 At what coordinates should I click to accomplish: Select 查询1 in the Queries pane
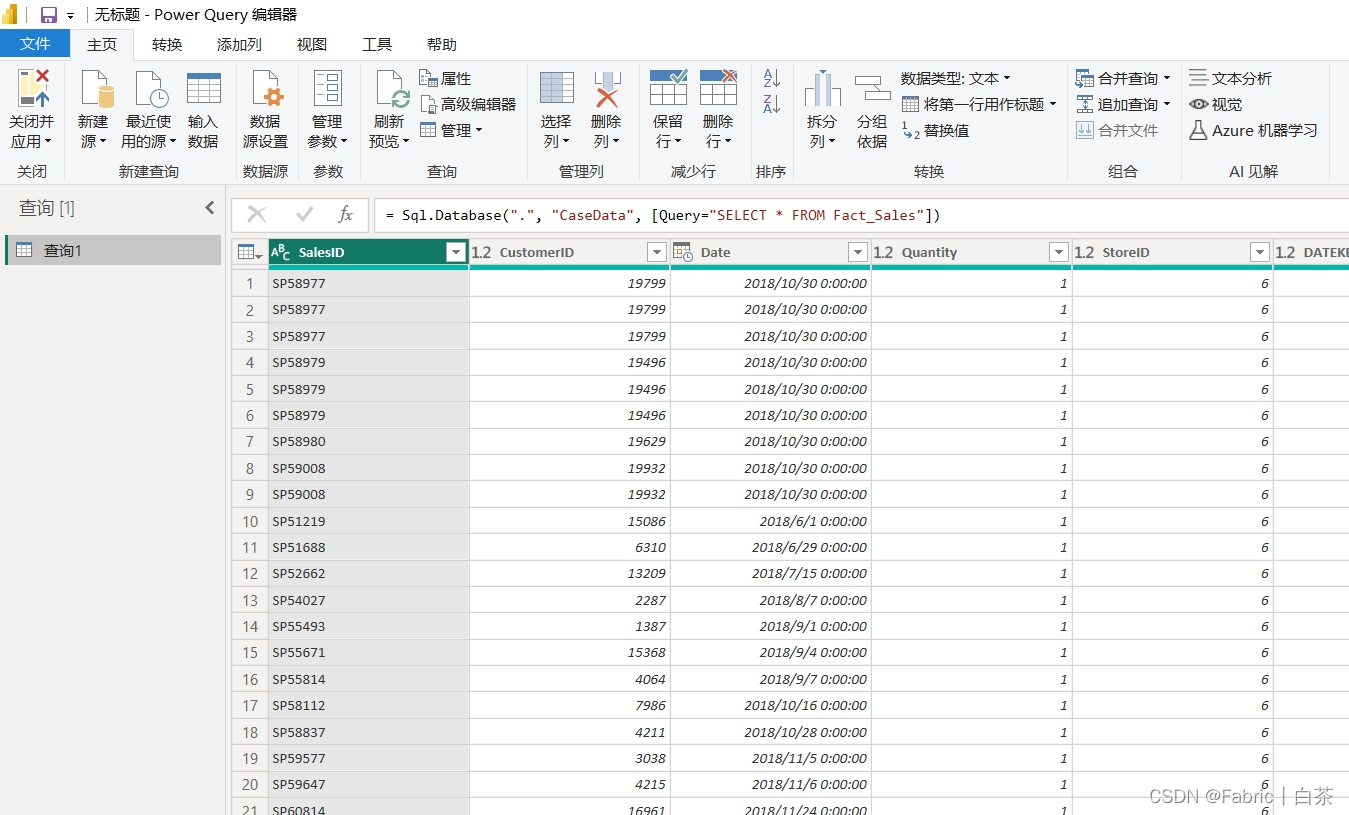(x=113, y=250)
